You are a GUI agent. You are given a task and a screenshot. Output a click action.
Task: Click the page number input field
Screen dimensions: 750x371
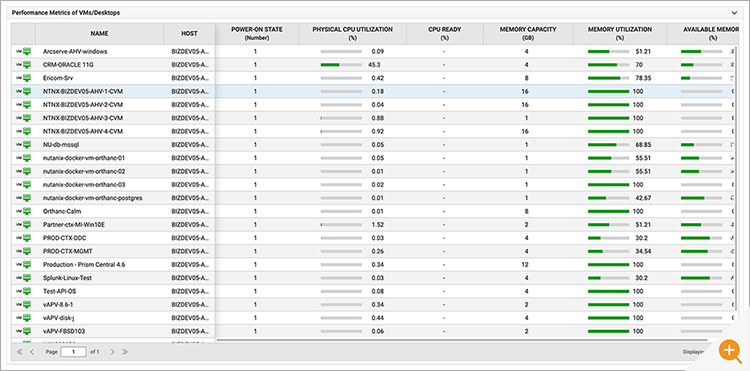[74, 352]
